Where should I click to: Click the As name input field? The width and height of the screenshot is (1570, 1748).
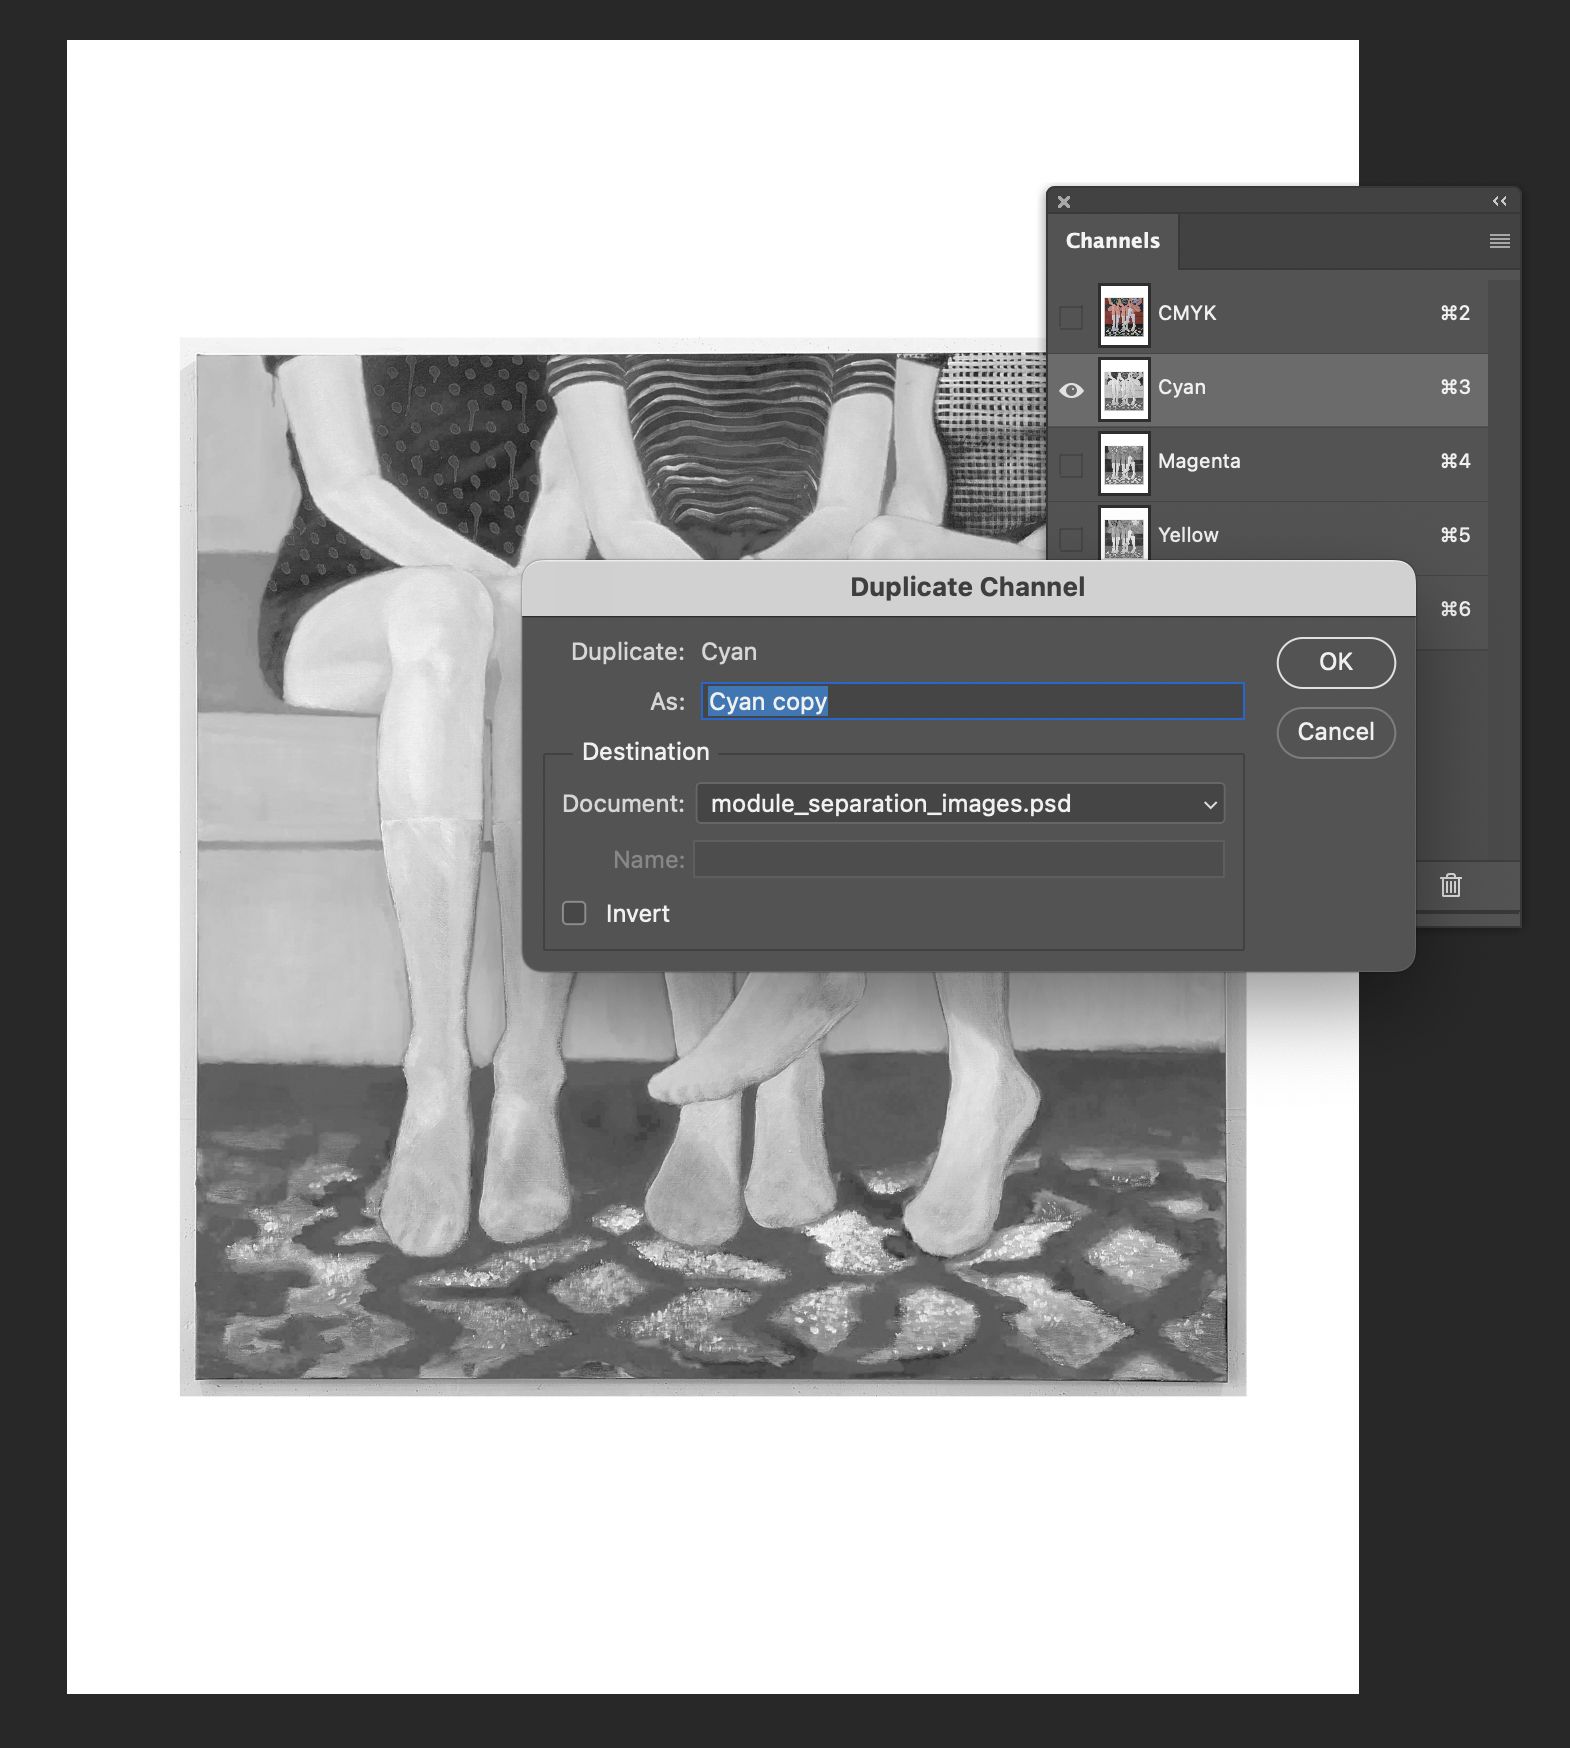point(973,701)
